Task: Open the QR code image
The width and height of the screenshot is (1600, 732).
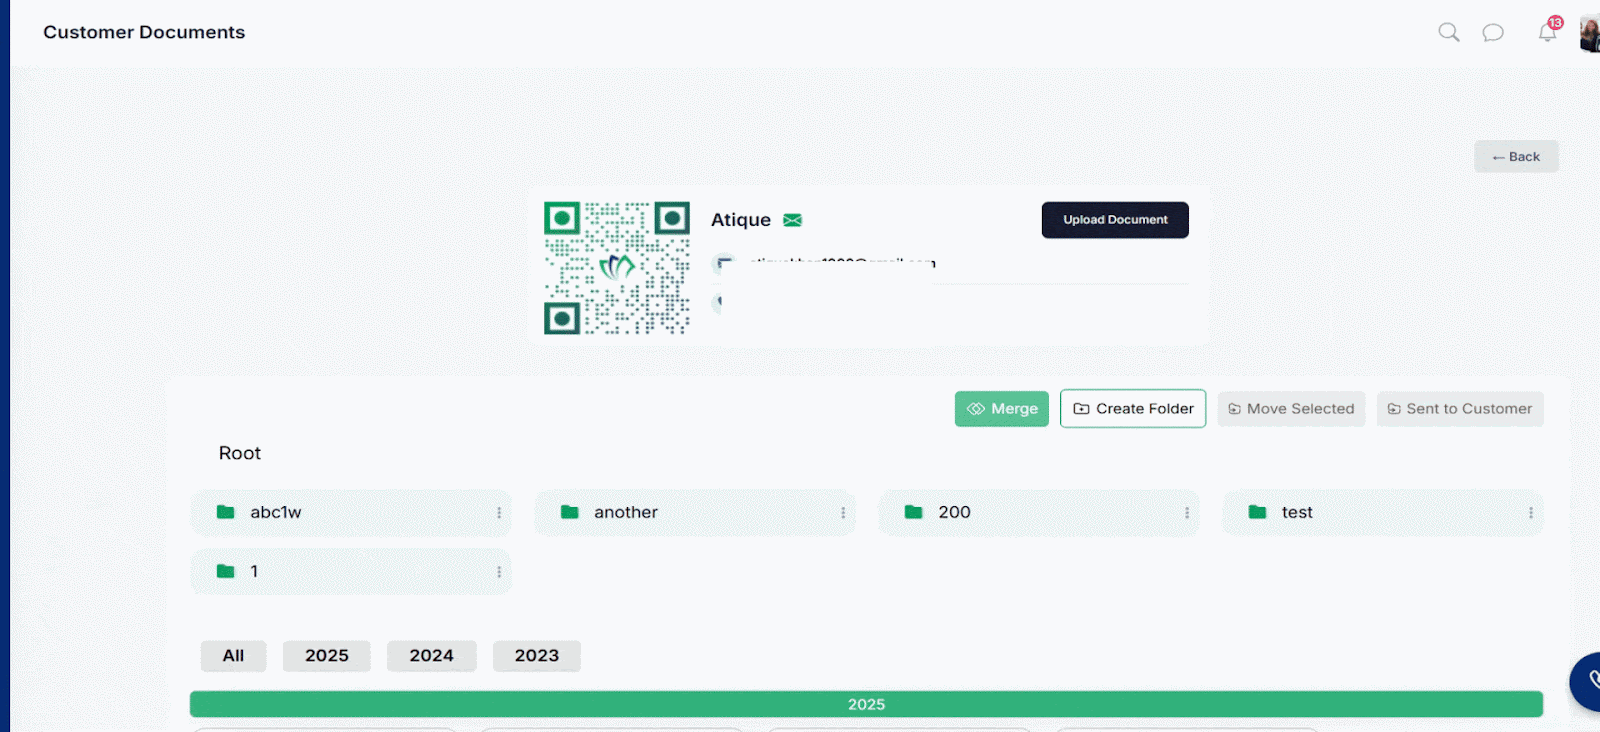Action: click(617, 268)
